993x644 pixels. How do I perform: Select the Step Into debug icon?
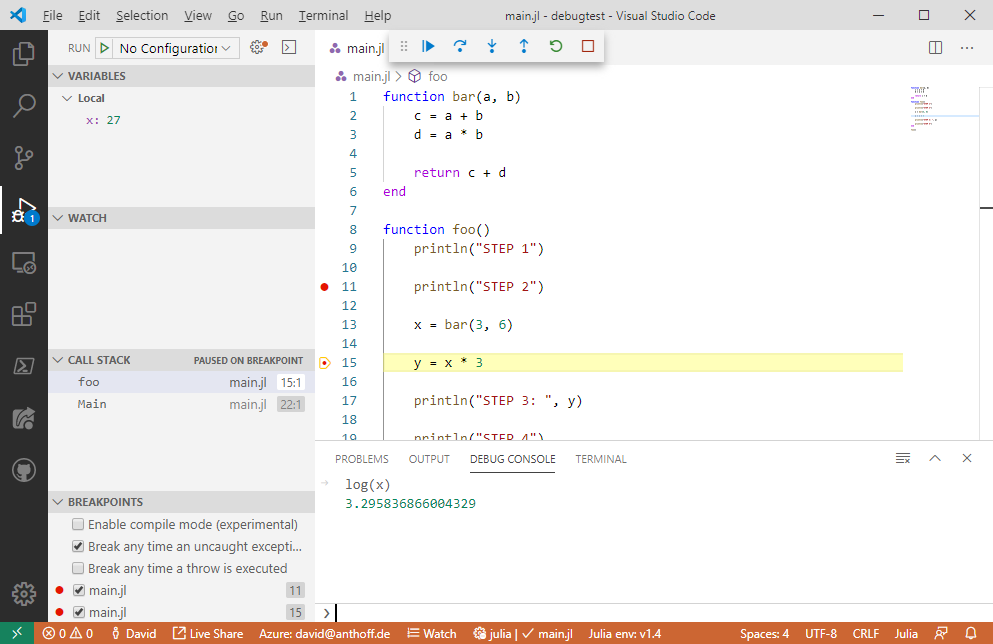tap(492, 46)
